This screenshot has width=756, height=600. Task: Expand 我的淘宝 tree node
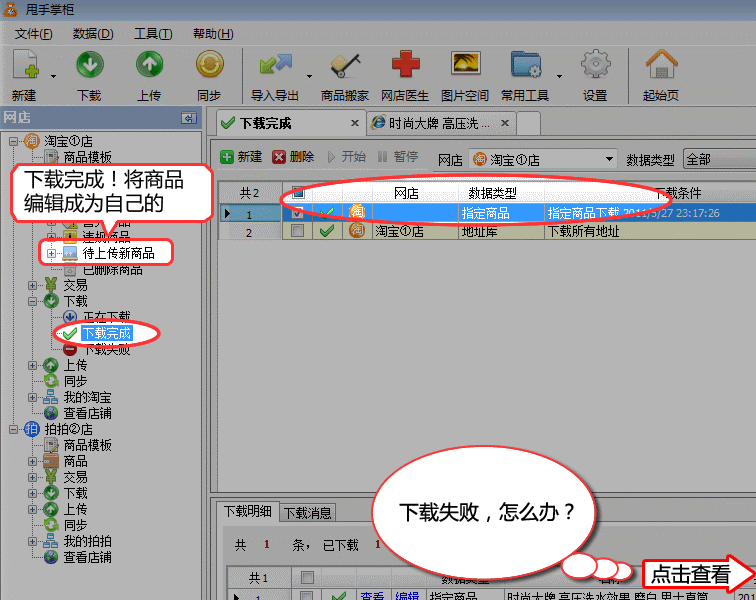tap(32, 397)
